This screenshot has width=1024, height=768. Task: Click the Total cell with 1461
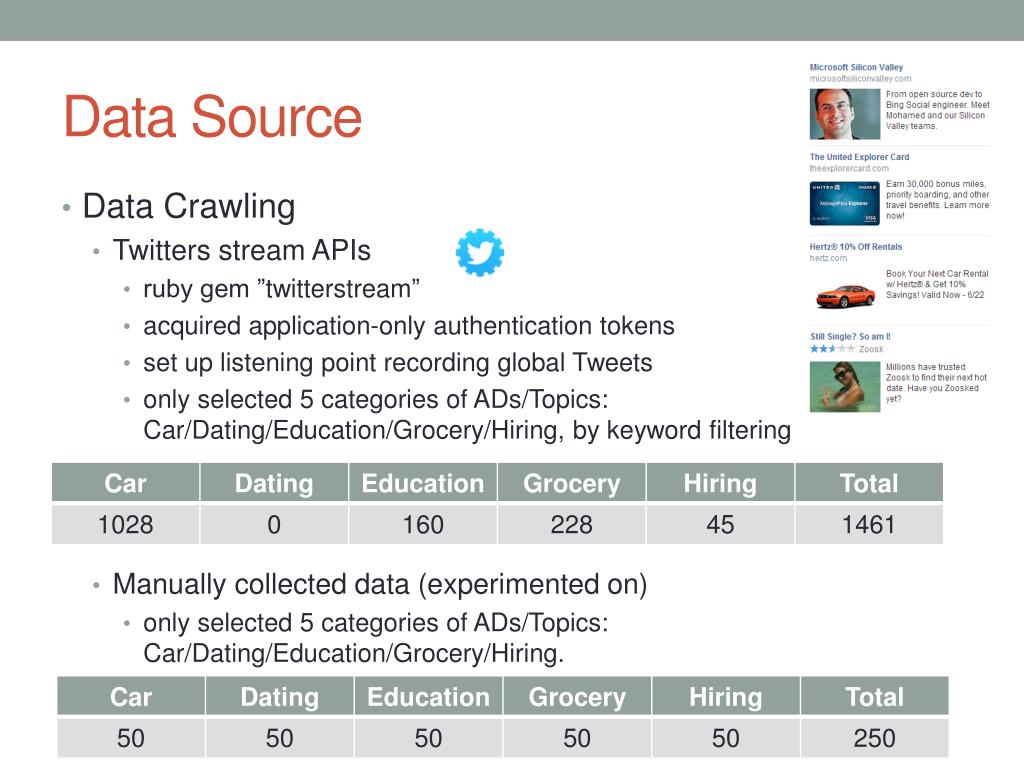pos(869,524)
